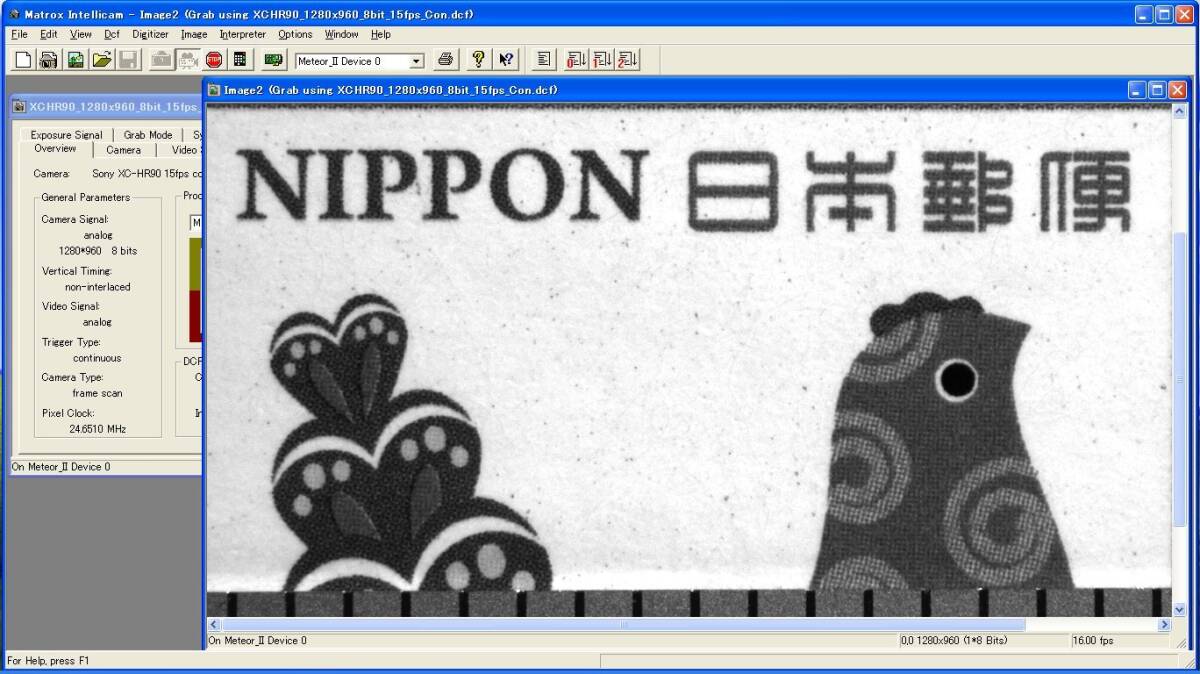Click the Save floppy disk icon
The image size is (1200, 674).
tap(127, 60)
